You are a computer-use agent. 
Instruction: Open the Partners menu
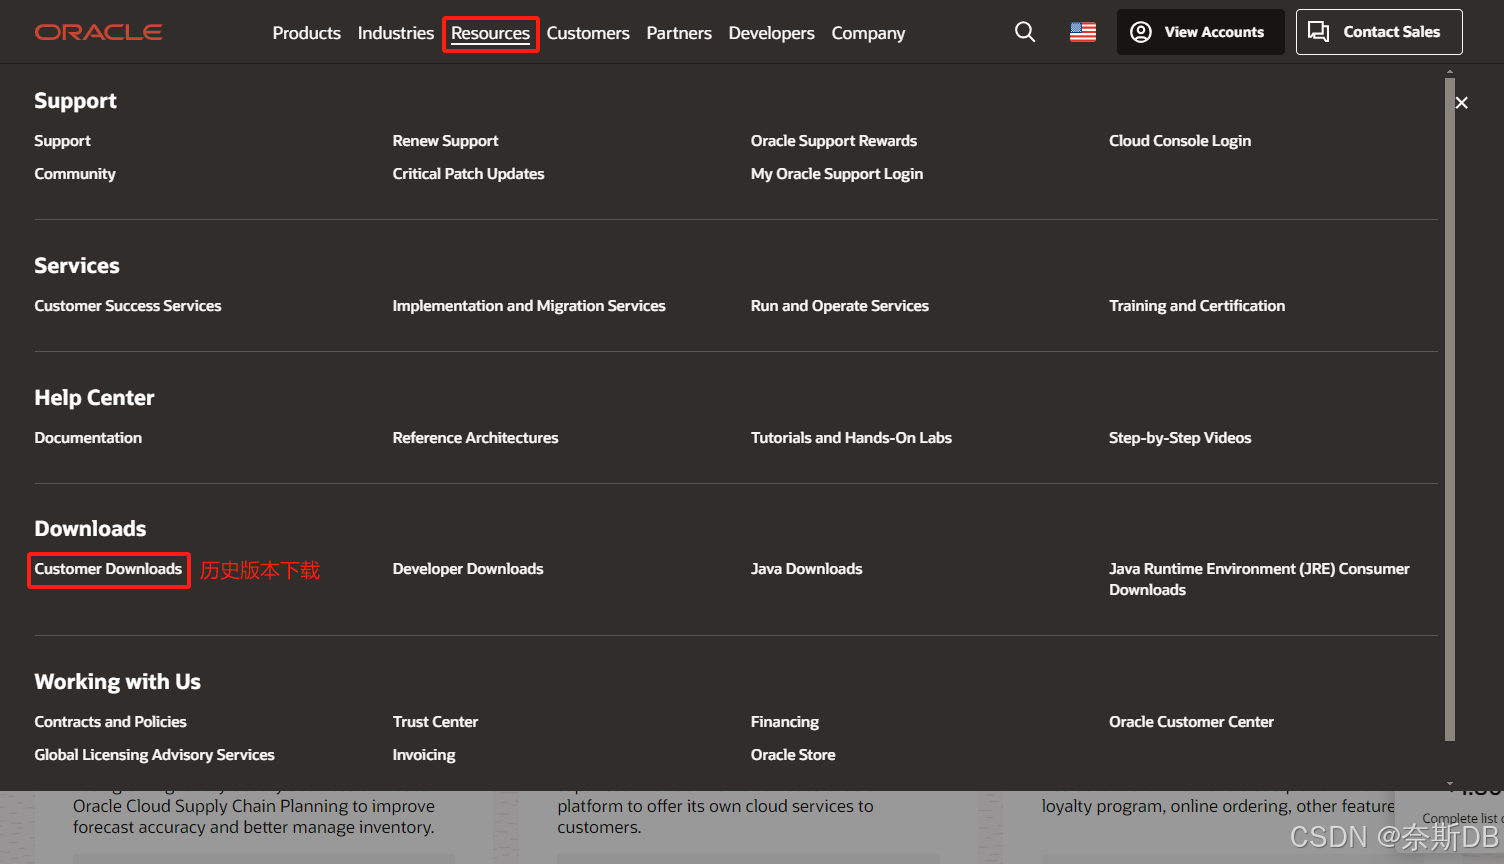pyautogui.click(x=679, y=33)
